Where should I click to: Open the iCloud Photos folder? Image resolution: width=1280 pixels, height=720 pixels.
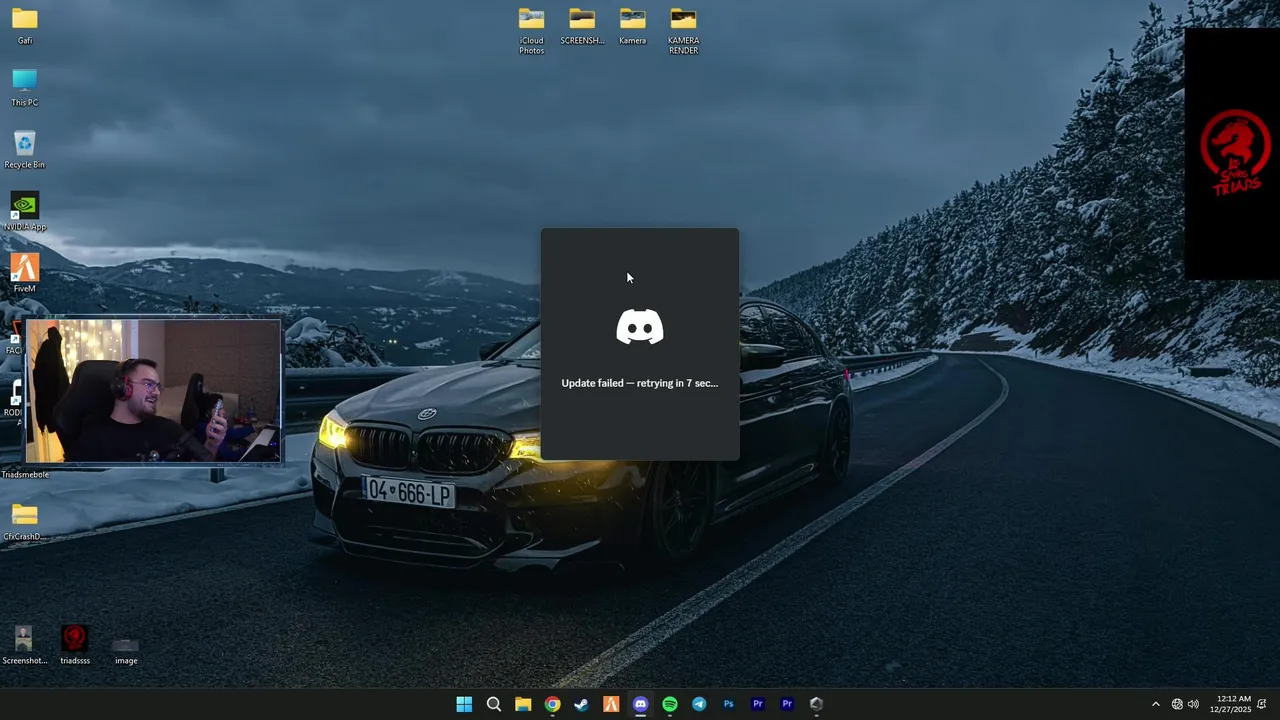(532, 31)
